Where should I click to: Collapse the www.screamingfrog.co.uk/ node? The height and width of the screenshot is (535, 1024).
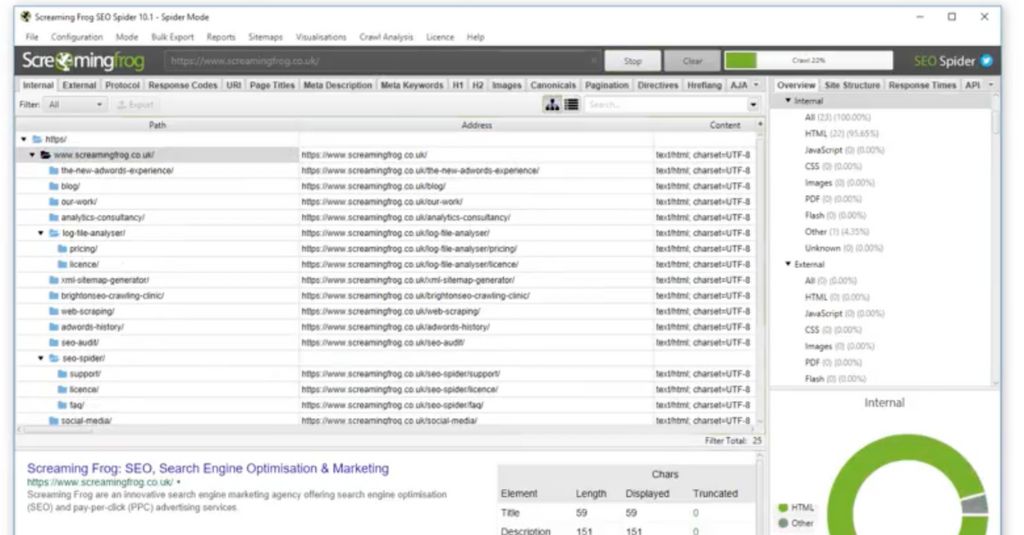[32, 155]
